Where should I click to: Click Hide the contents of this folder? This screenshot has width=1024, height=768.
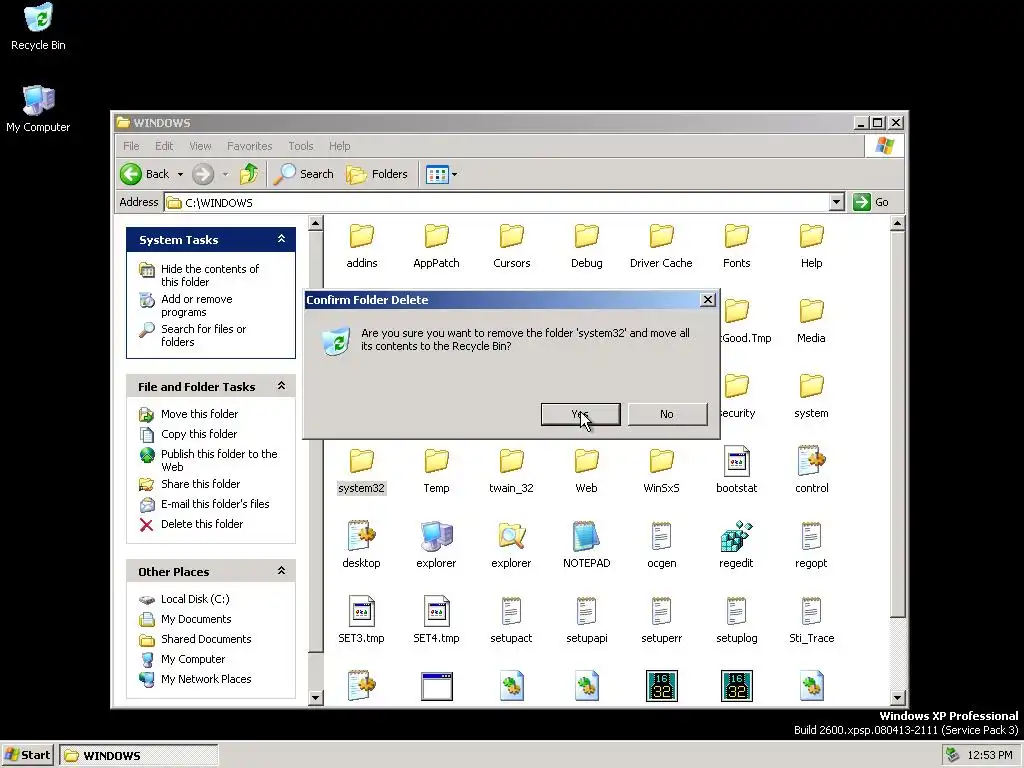tap(210, 275)
